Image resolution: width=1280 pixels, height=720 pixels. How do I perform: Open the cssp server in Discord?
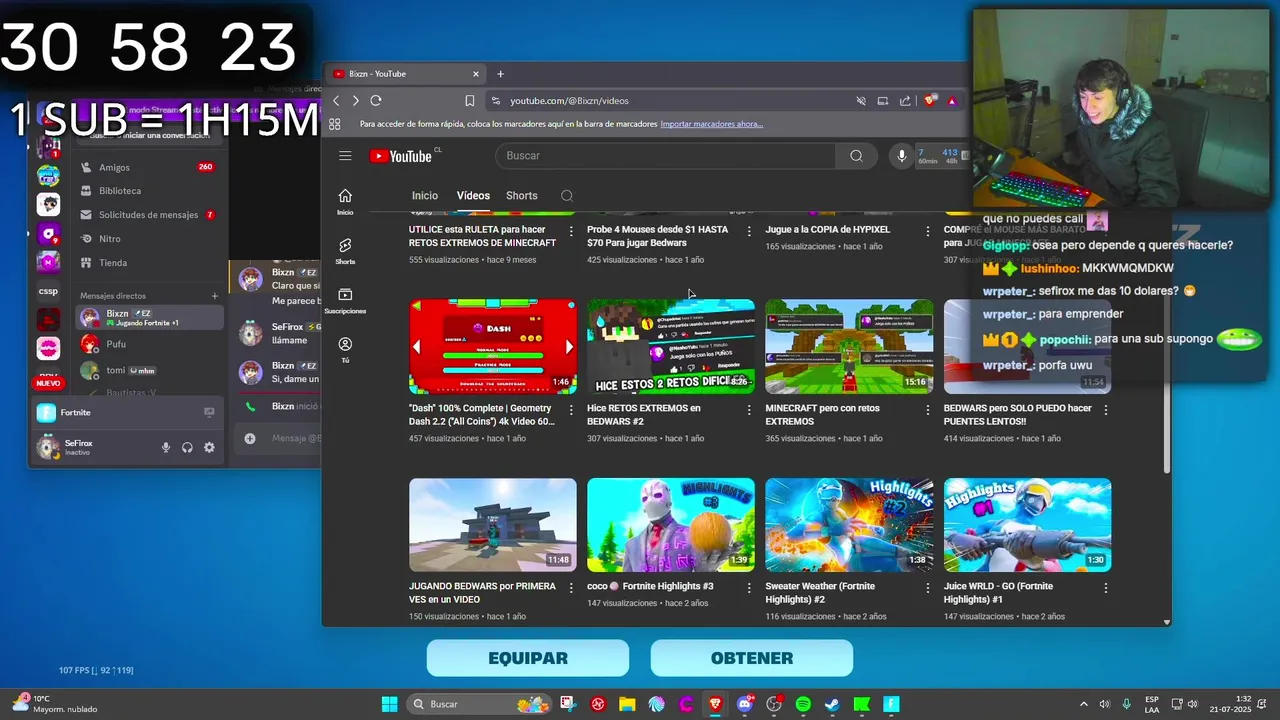tap(48, 291)
